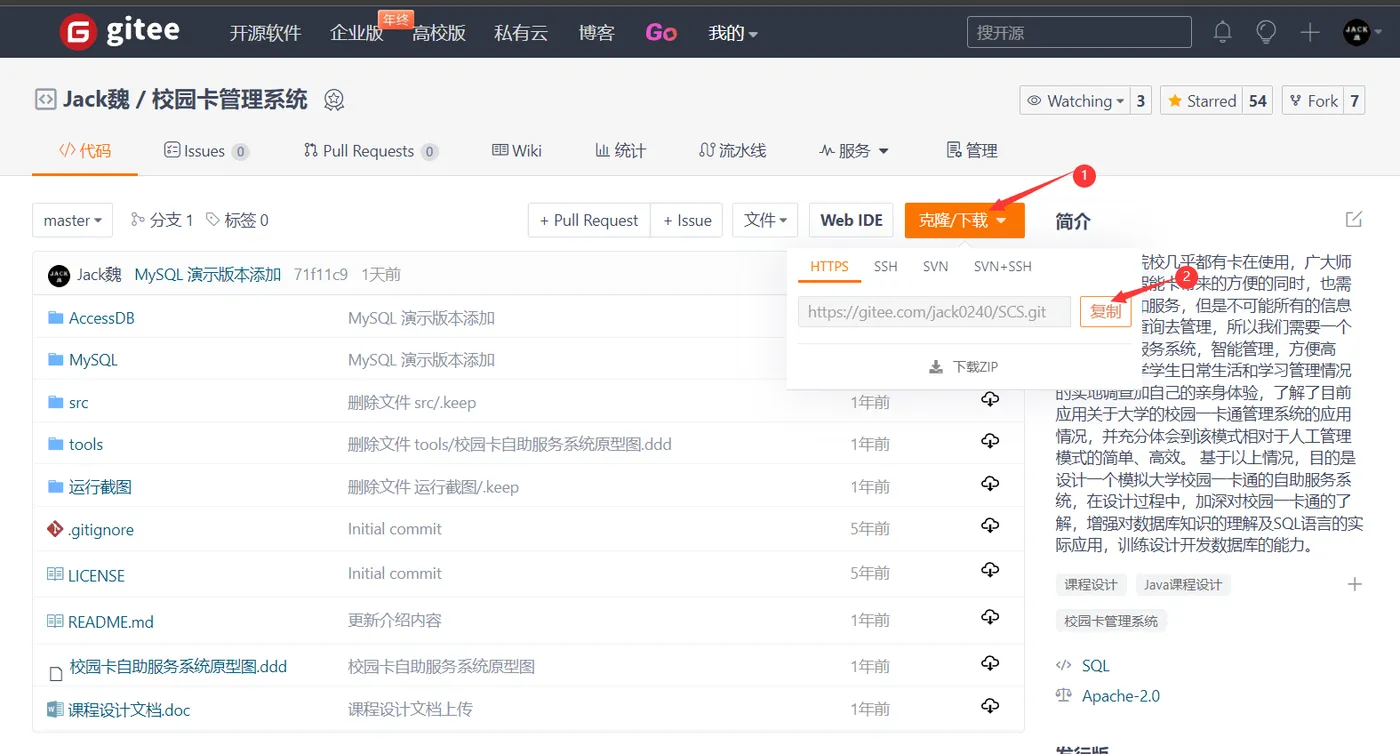Open 开源软件 in the header
Screen dimensions: 1400x754
tap(265, 33)
